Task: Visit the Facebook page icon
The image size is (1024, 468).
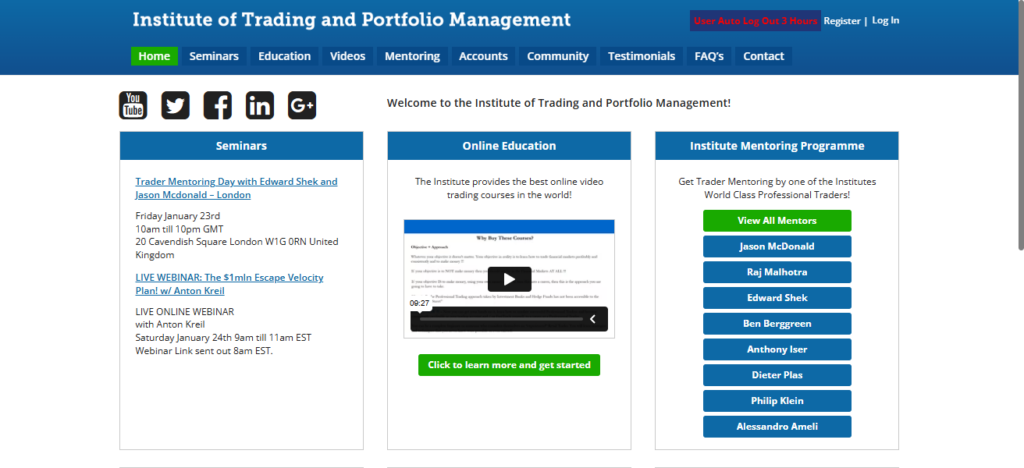Action: [217, 104]
